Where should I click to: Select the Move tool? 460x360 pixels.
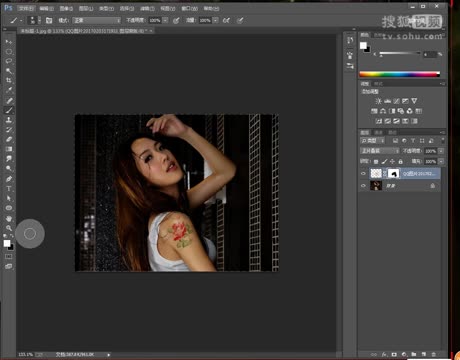9,42
